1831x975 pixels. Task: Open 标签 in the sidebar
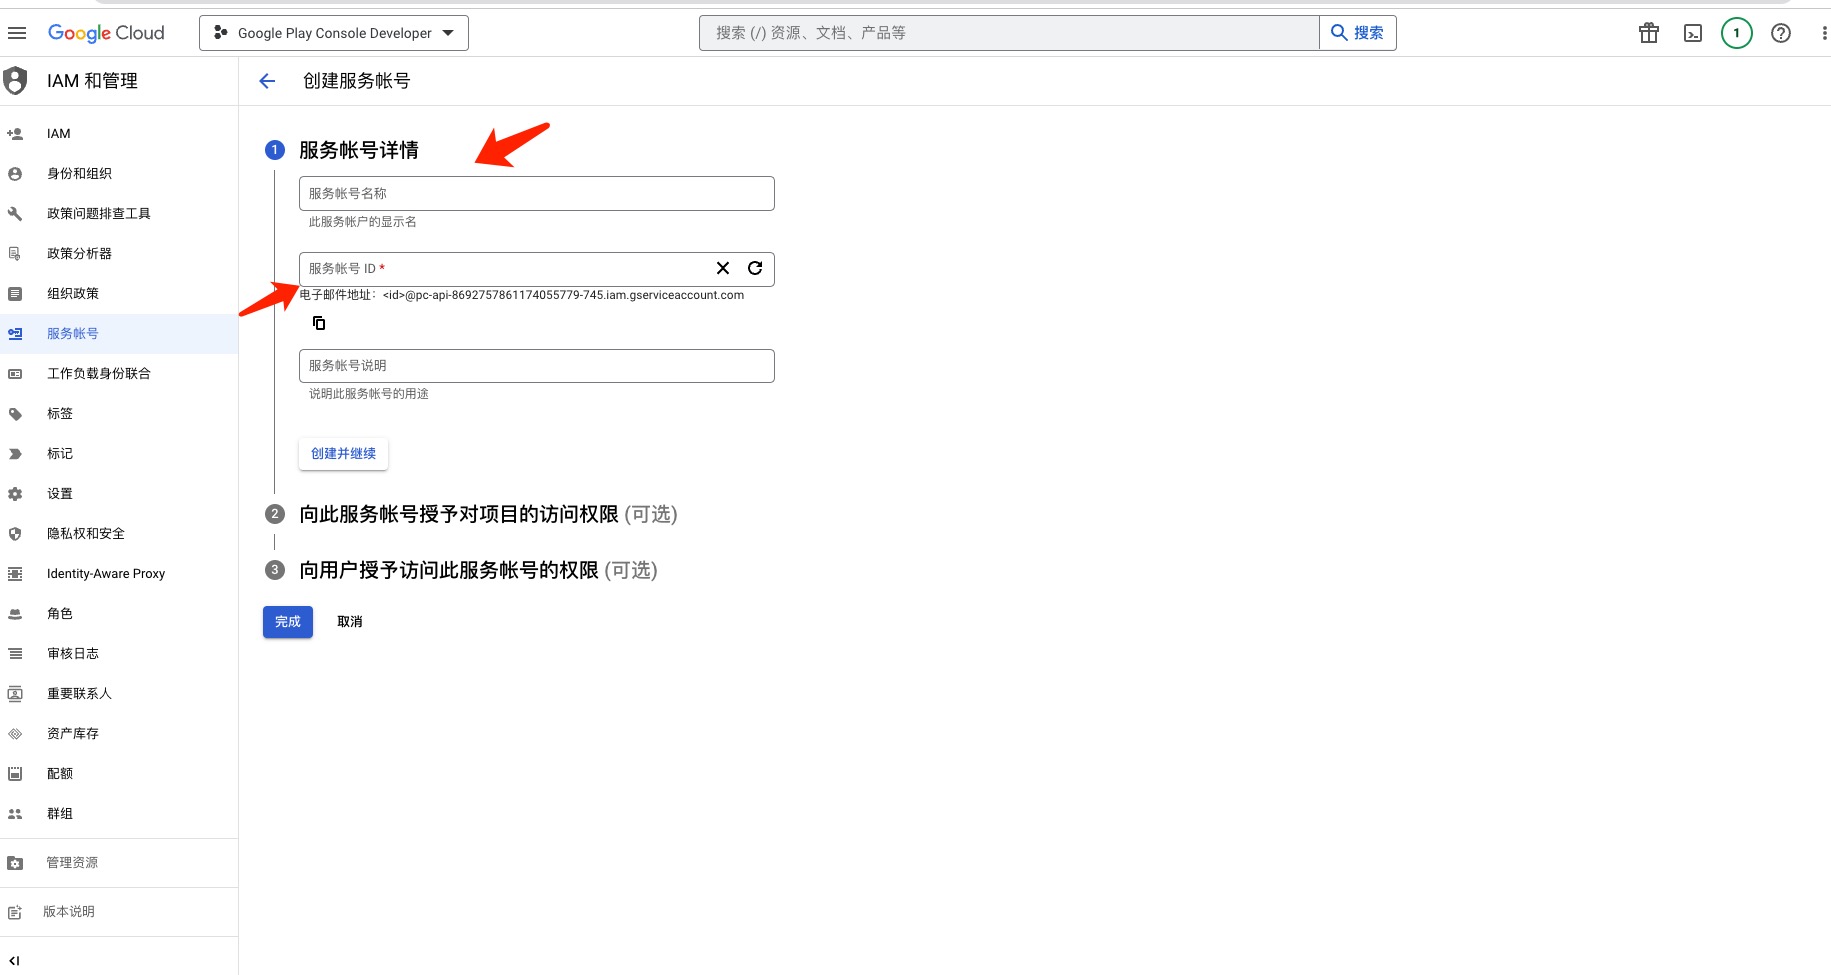coord(119,413)
